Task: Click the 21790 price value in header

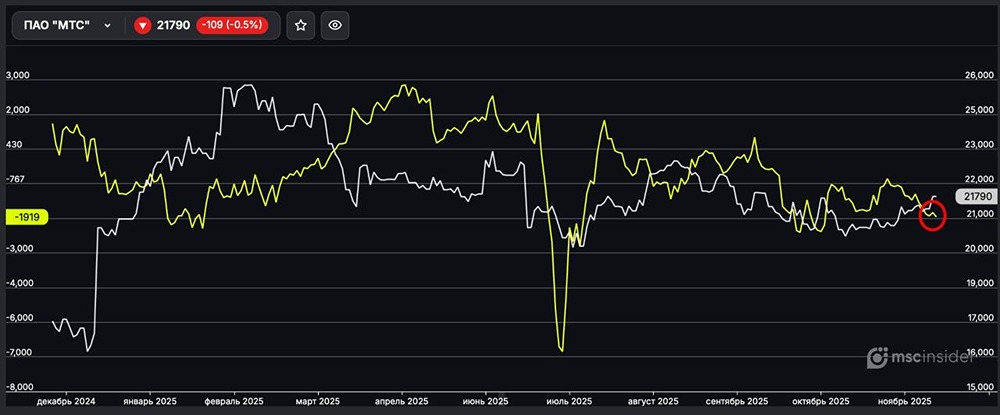Action: [x=175, y=26]
